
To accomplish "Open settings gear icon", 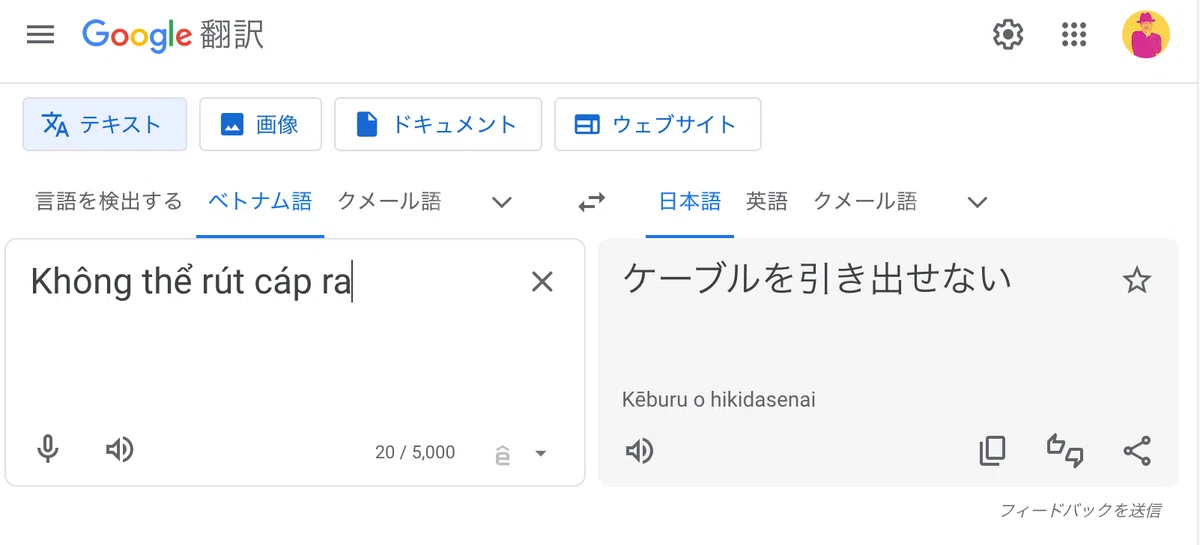I will 1008,35.
